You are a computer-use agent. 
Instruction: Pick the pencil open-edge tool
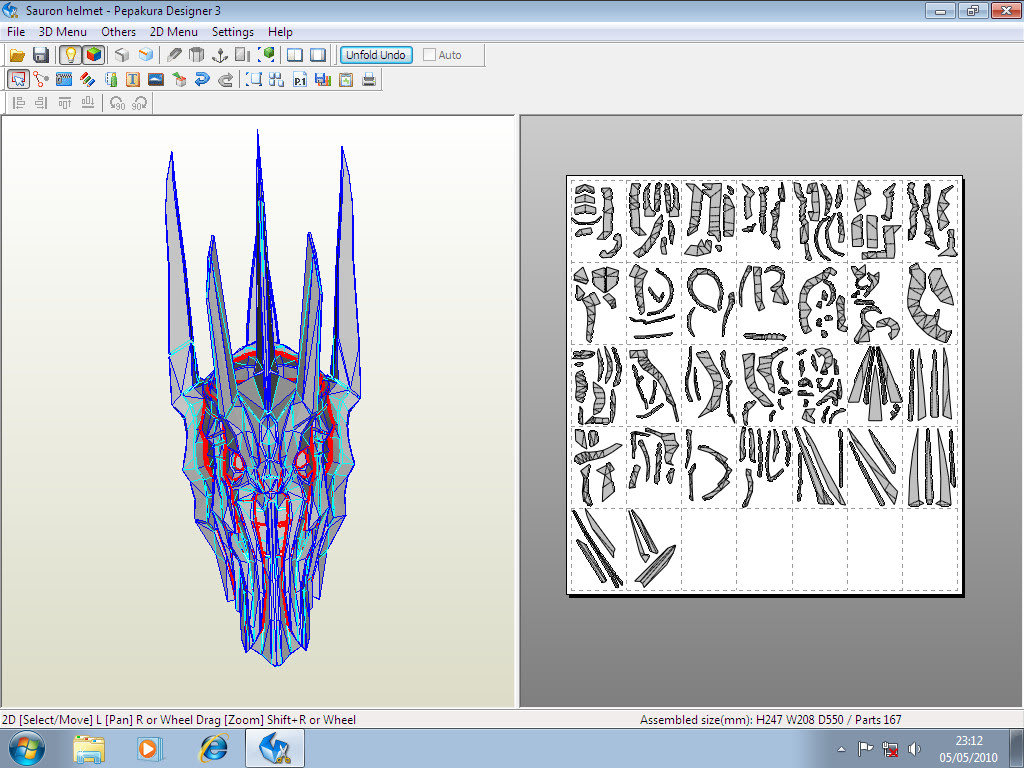174,55
